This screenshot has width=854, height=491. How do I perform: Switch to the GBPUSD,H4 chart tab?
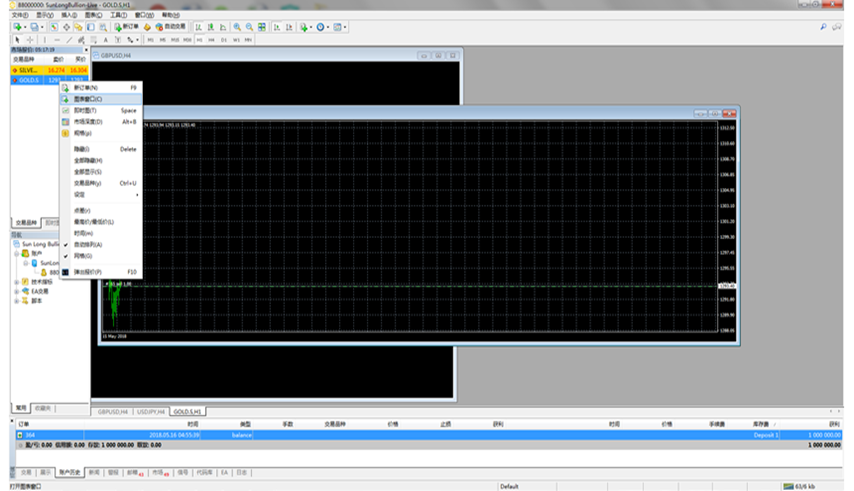(x=111, y=411)
